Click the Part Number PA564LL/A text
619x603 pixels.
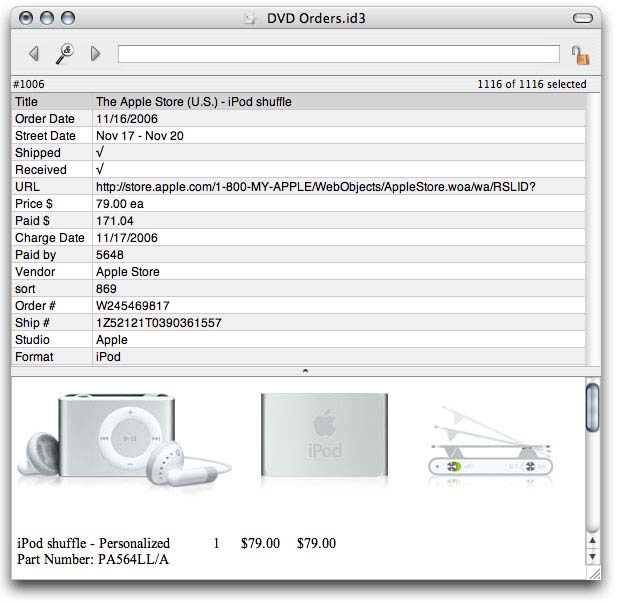[x=93, y=559]
